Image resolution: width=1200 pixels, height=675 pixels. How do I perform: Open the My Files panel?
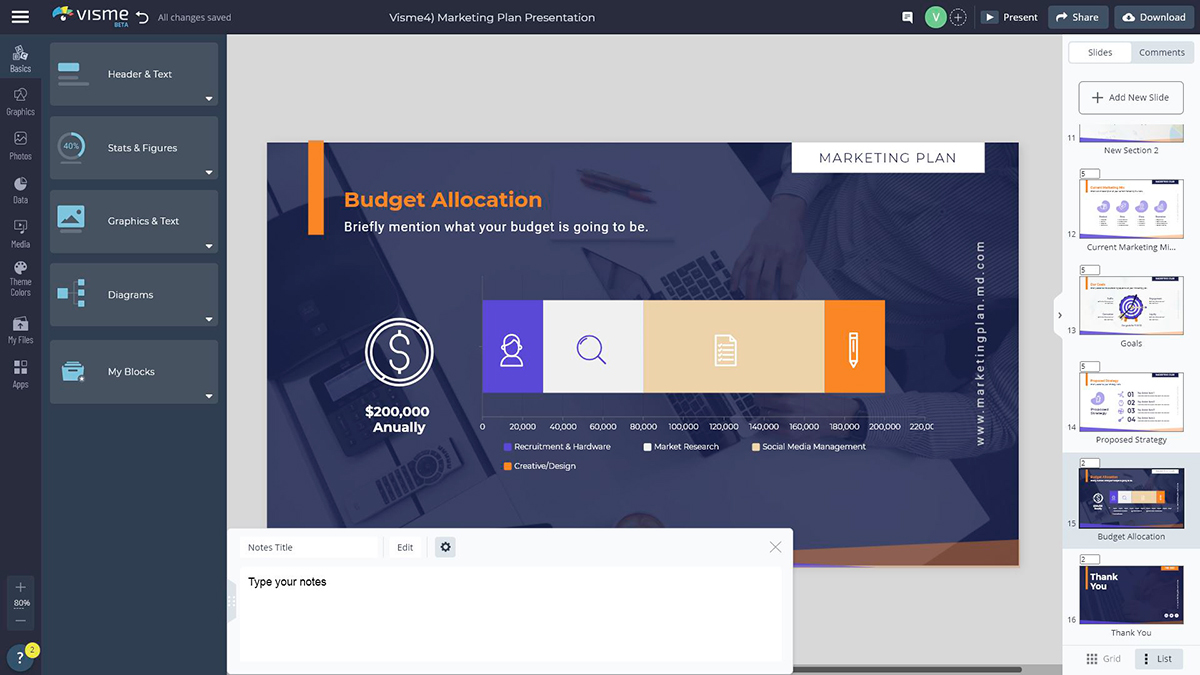(20, 329)
